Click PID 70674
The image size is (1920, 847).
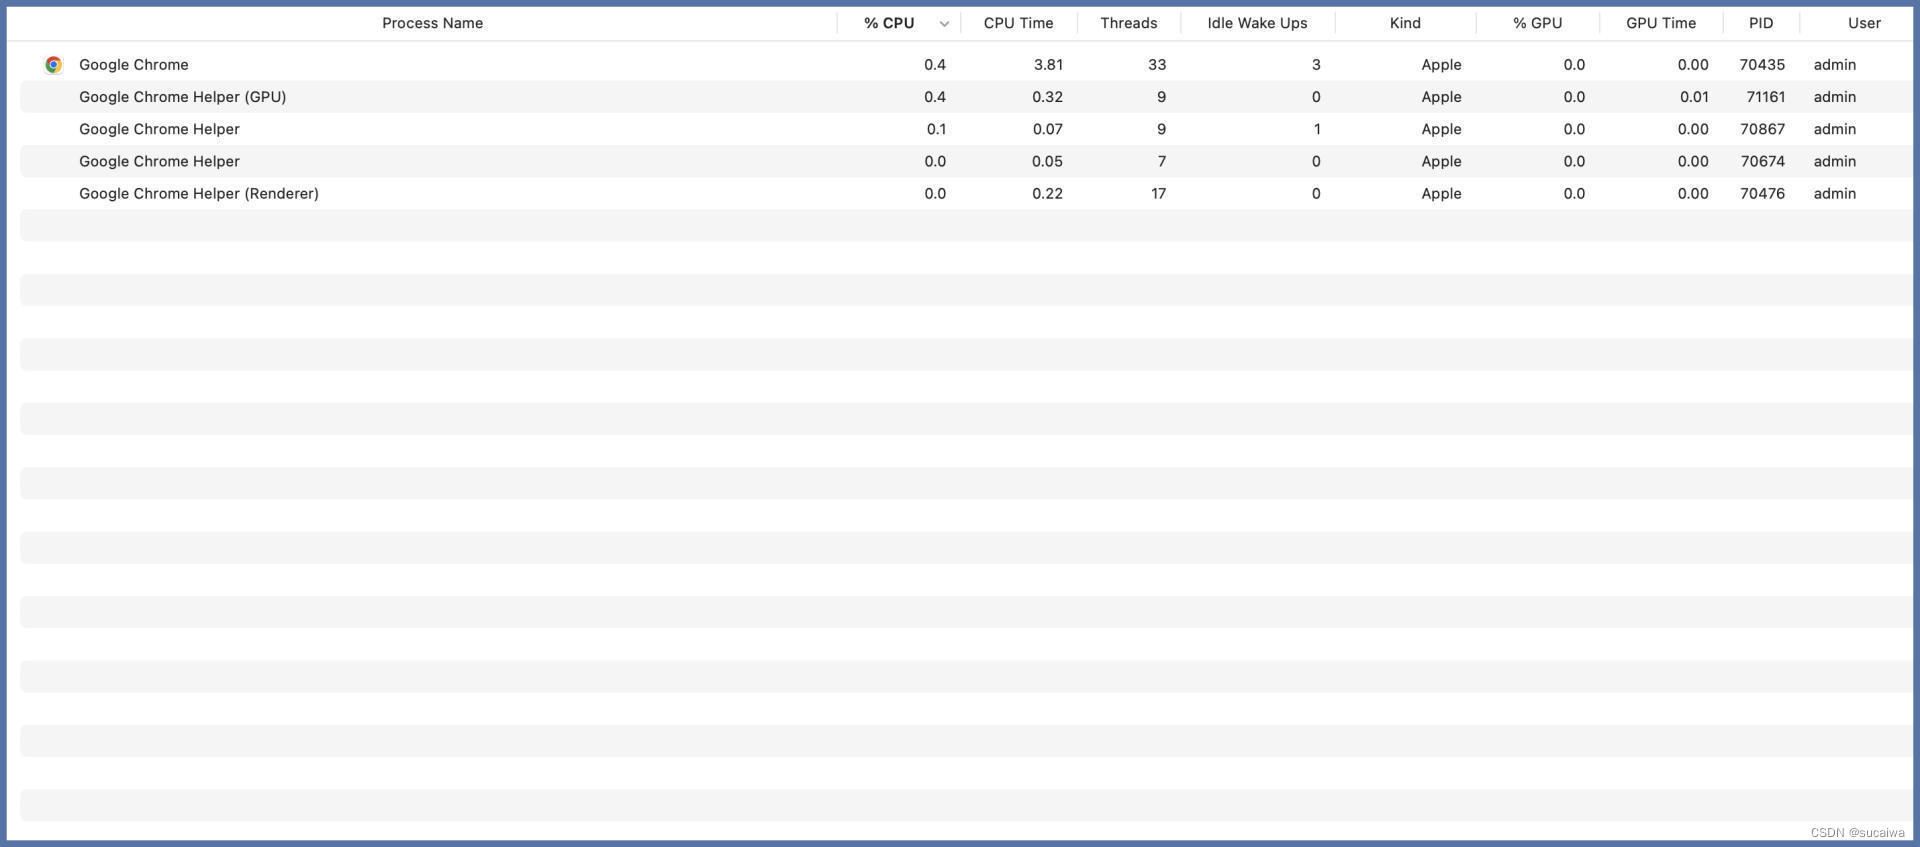[1762, 161]
